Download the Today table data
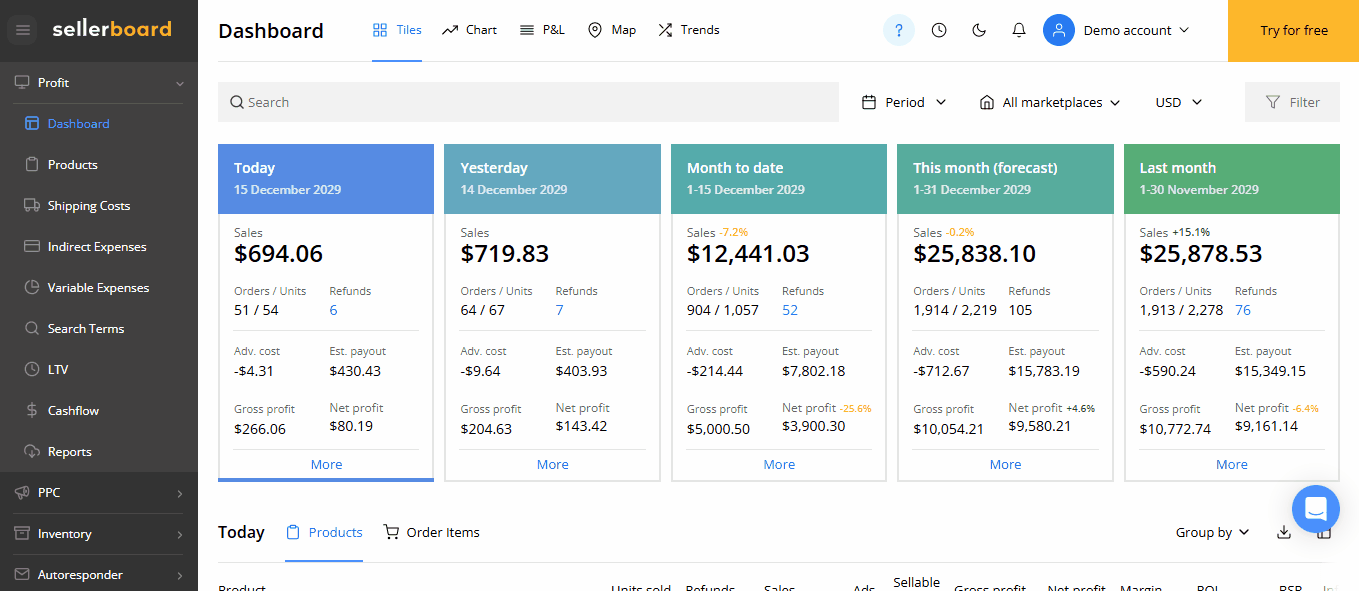1359x591 pixels. pos(1284,532)
